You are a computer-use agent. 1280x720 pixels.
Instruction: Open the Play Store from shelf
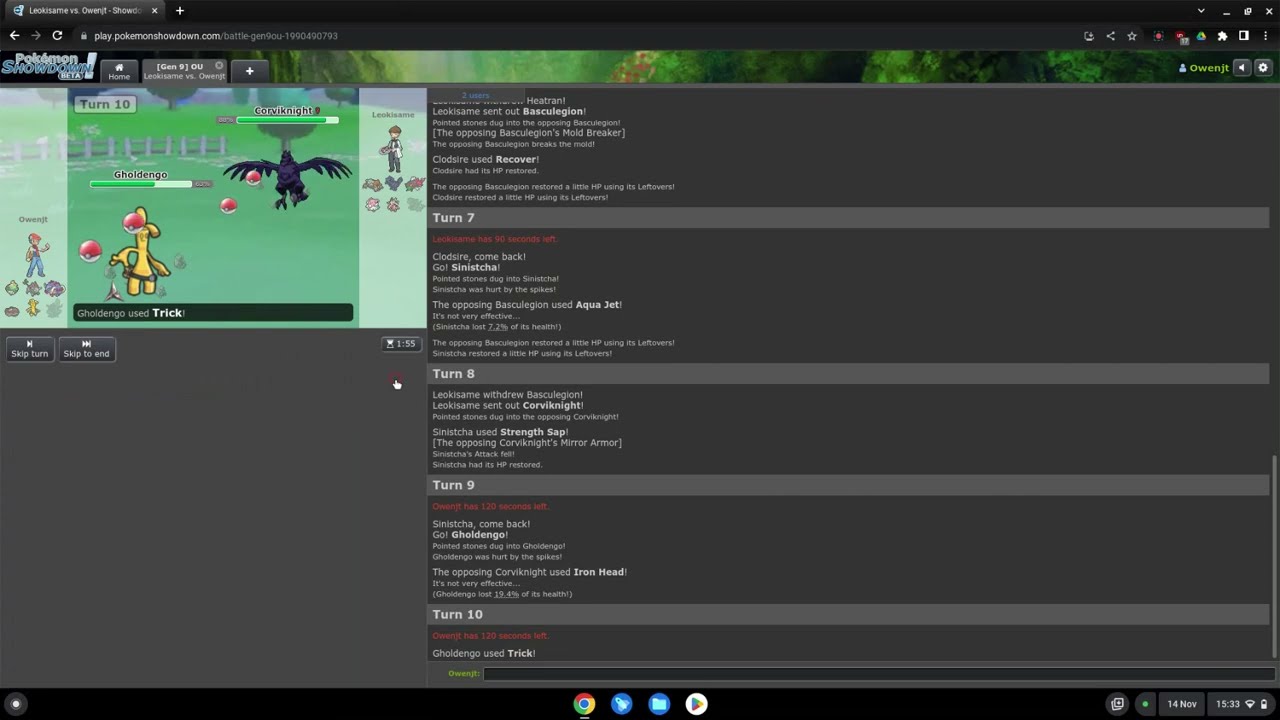coord(697,704)
